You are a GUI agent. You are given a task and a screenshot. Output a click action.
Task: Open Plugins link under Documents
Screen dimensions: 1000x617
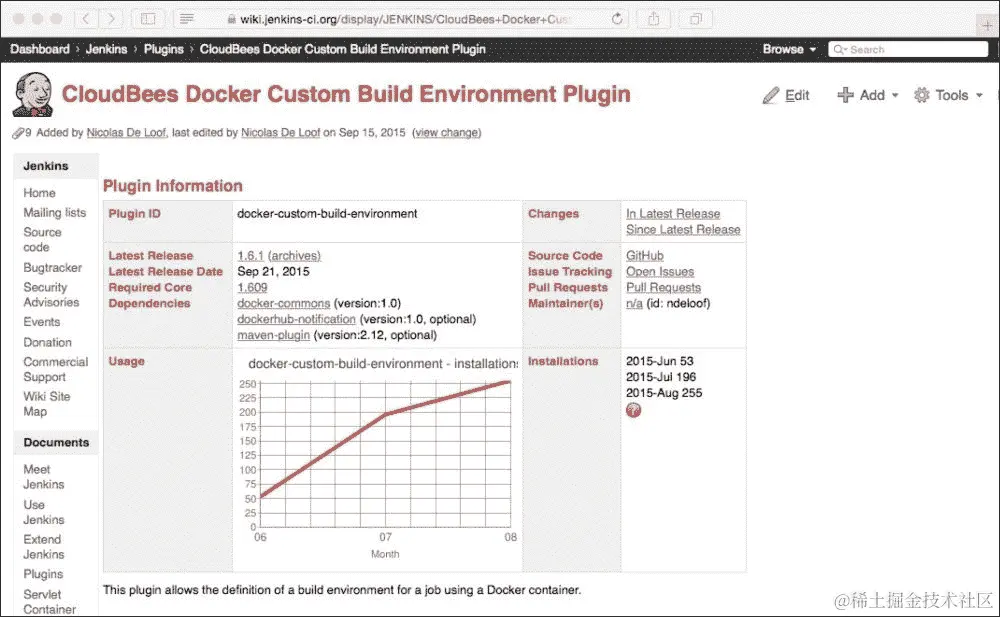coord(43,574)
